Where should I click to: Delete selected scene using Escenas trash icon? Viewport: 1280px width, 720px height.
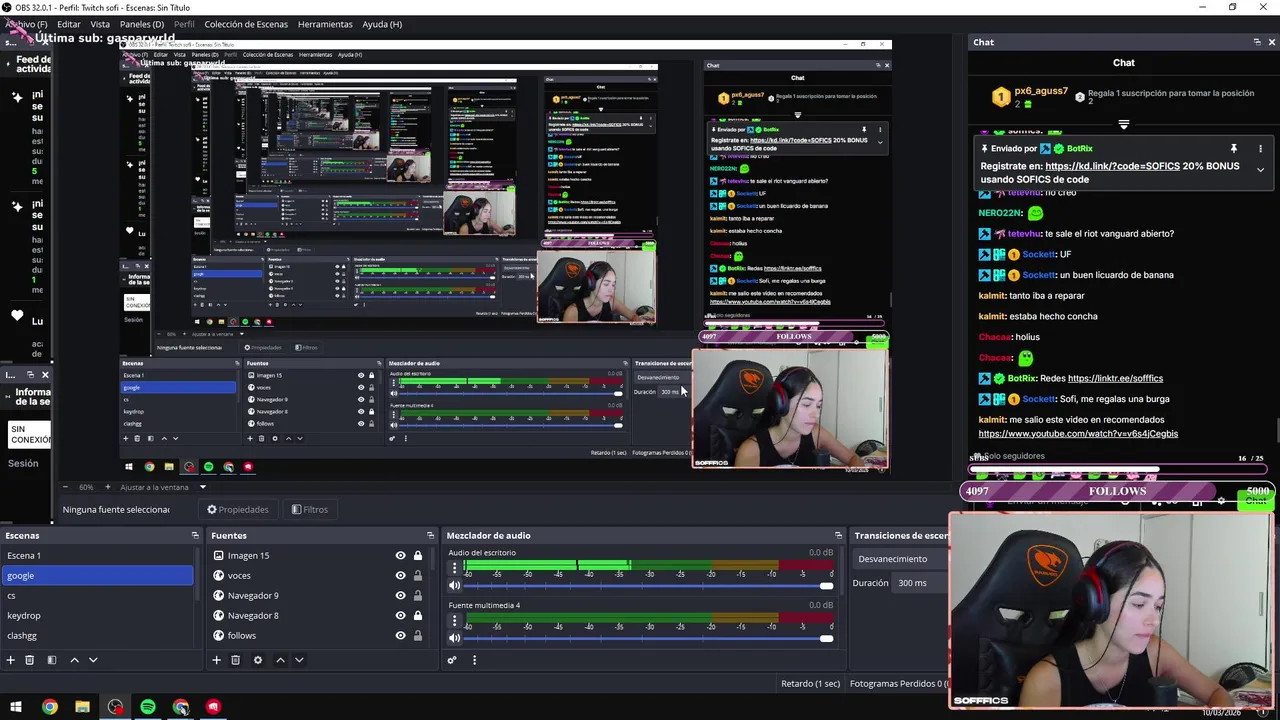(x=30, y=660)
